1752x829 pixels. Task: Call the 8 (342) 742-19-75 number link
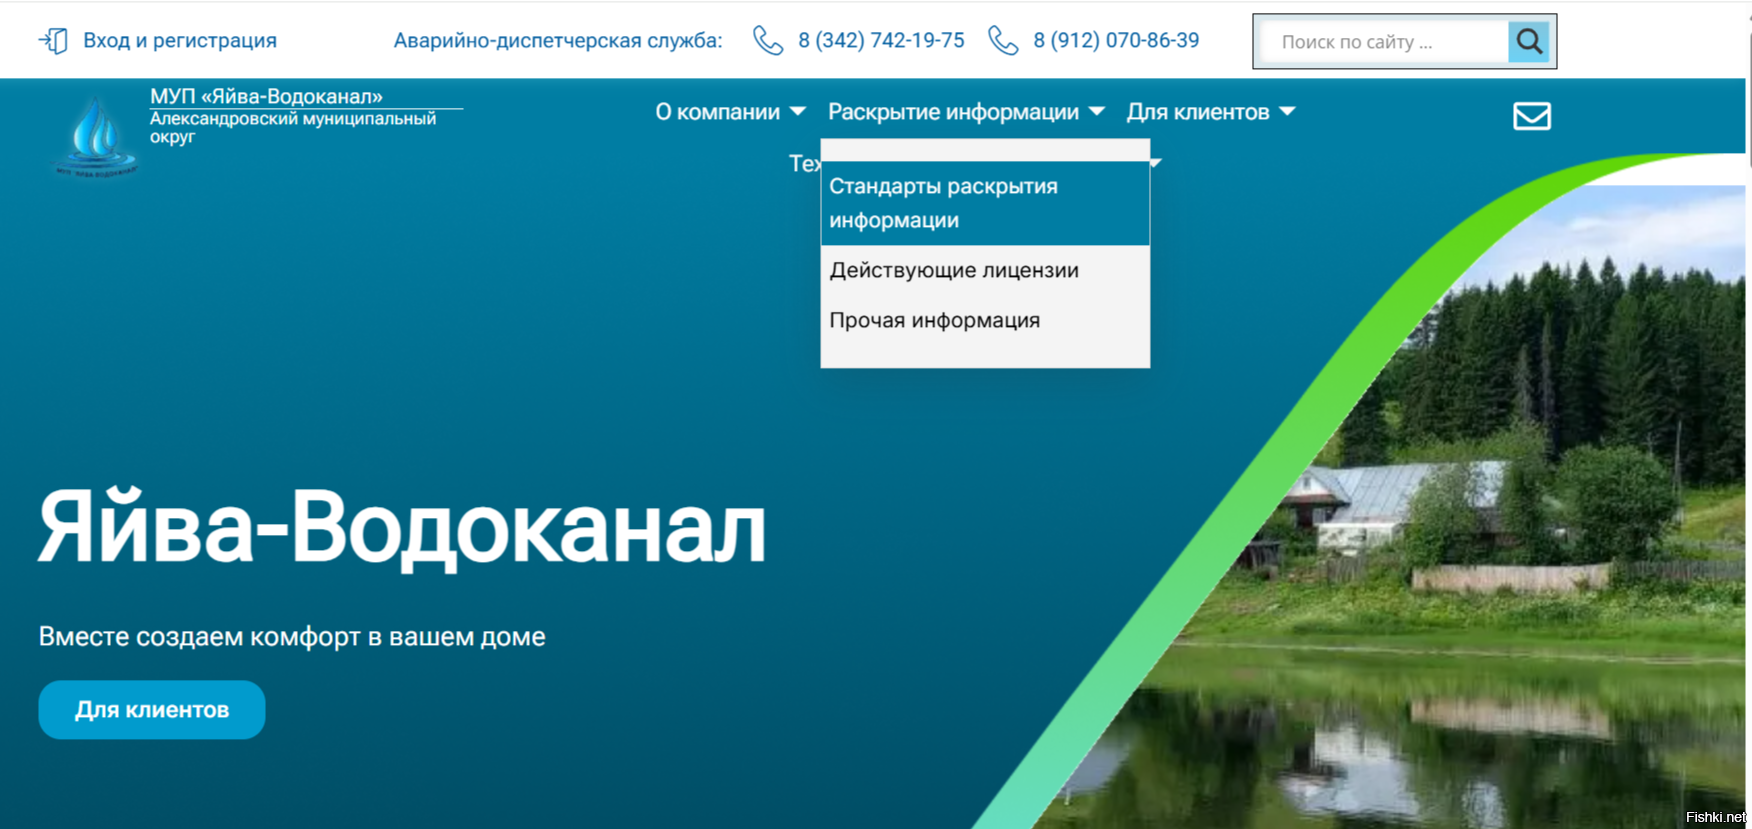tap(881, 41)
